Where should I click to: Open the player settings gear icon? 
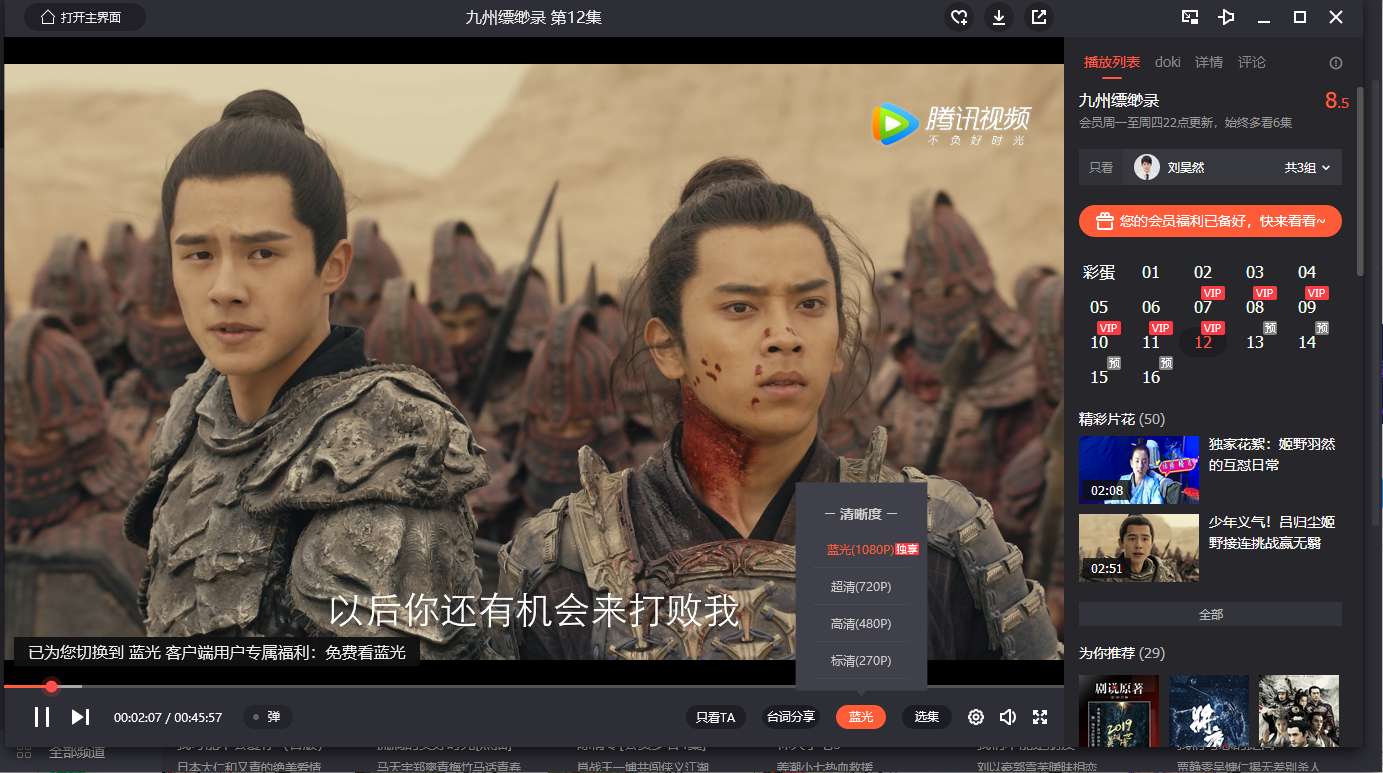point(976,717)
